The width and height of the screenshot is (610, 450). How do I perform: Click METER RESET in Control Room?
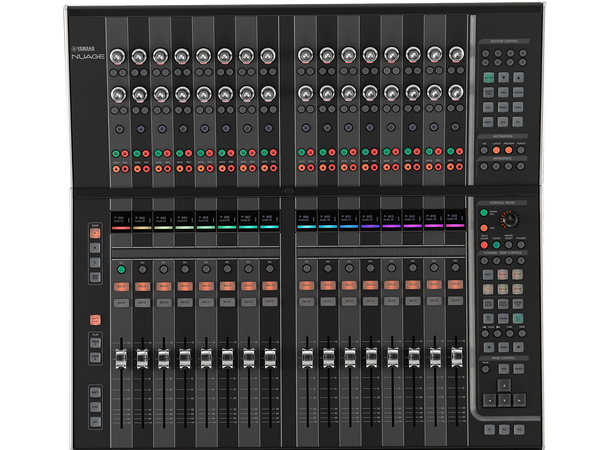click(x=508, y=245)
